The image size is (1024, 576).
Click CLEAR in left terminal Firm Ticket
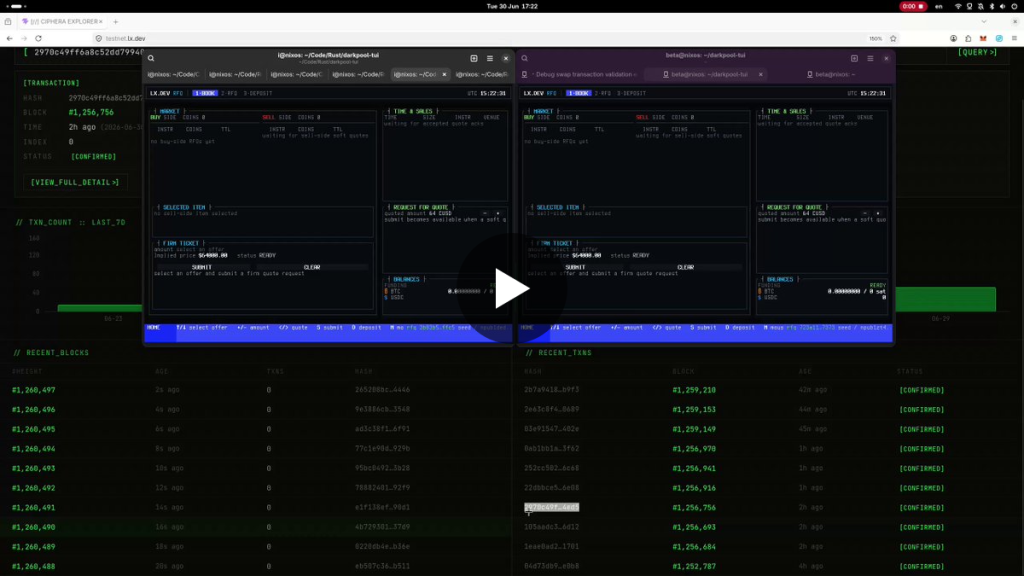(x=312, y=267)
